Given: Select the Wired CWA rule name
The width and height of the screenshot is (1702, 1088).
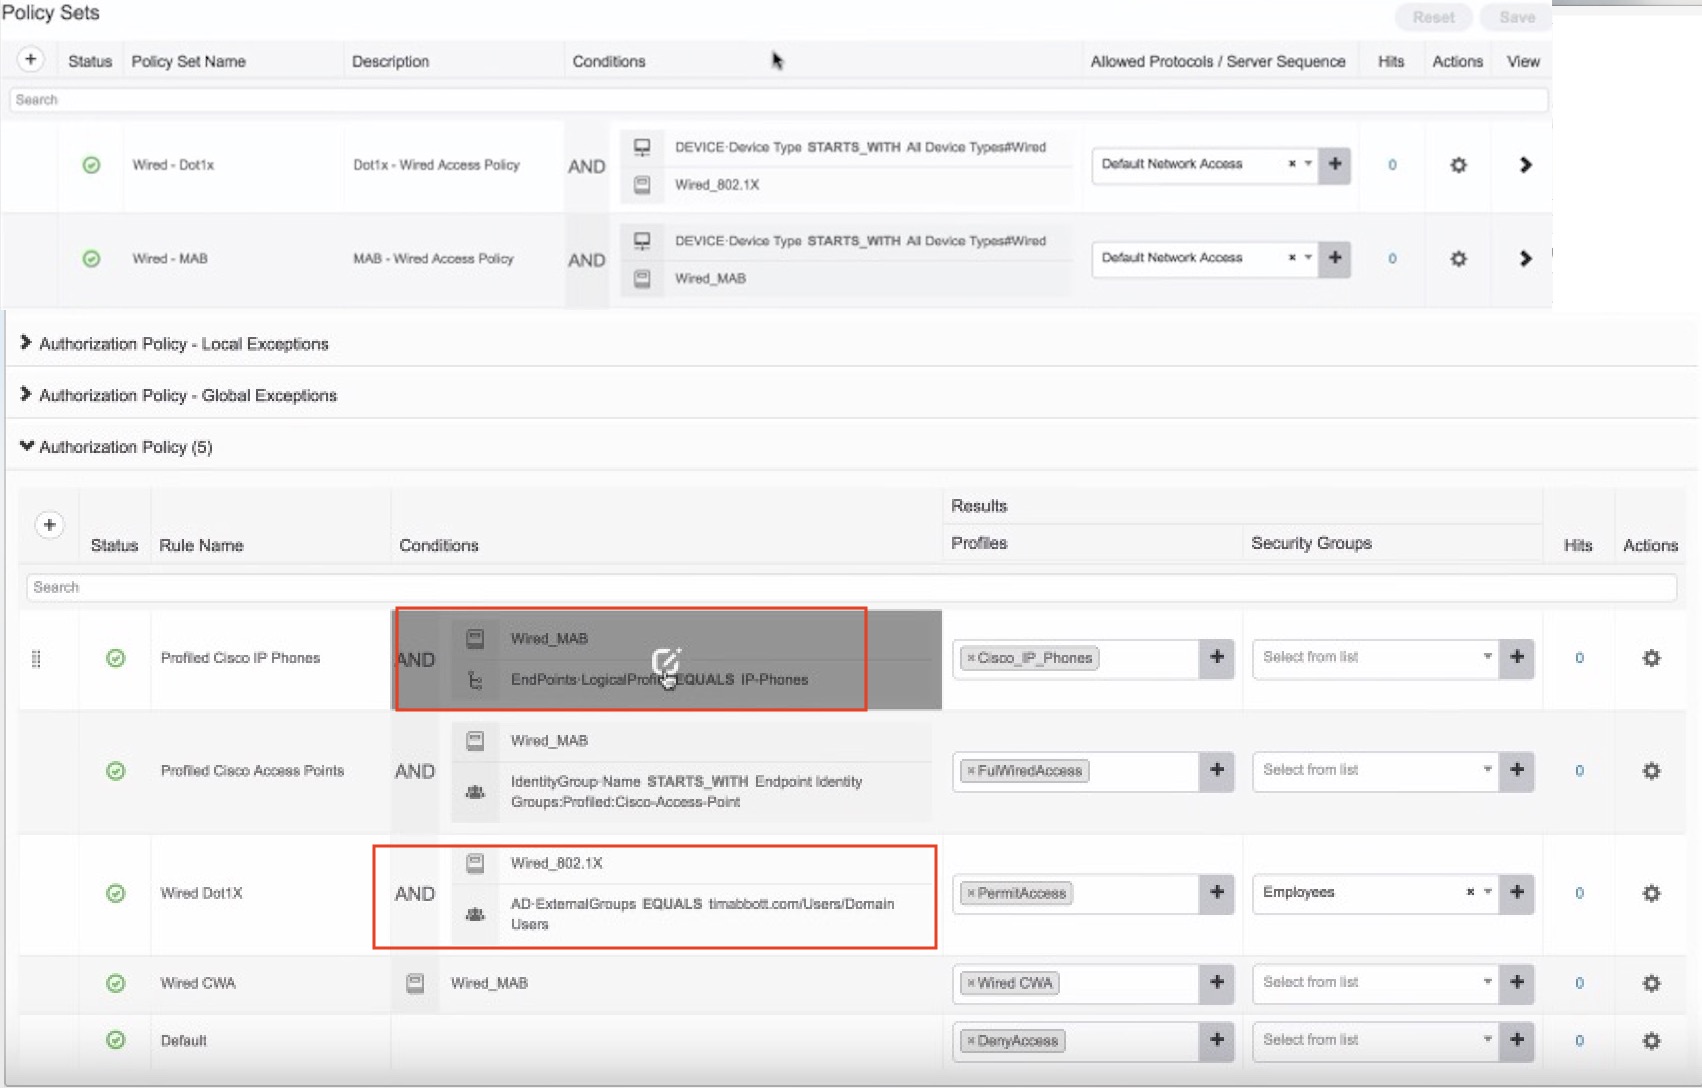Looking at the screenshot, I should (x=198, y=983).
